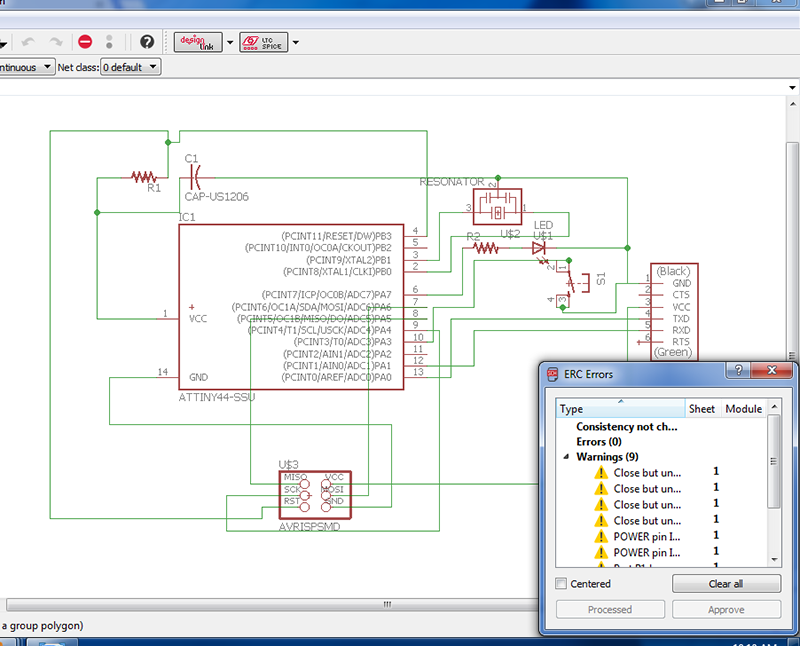800x646 pixels.
Task: Click the resistor R2 symbol
Action: pos(486,248)
